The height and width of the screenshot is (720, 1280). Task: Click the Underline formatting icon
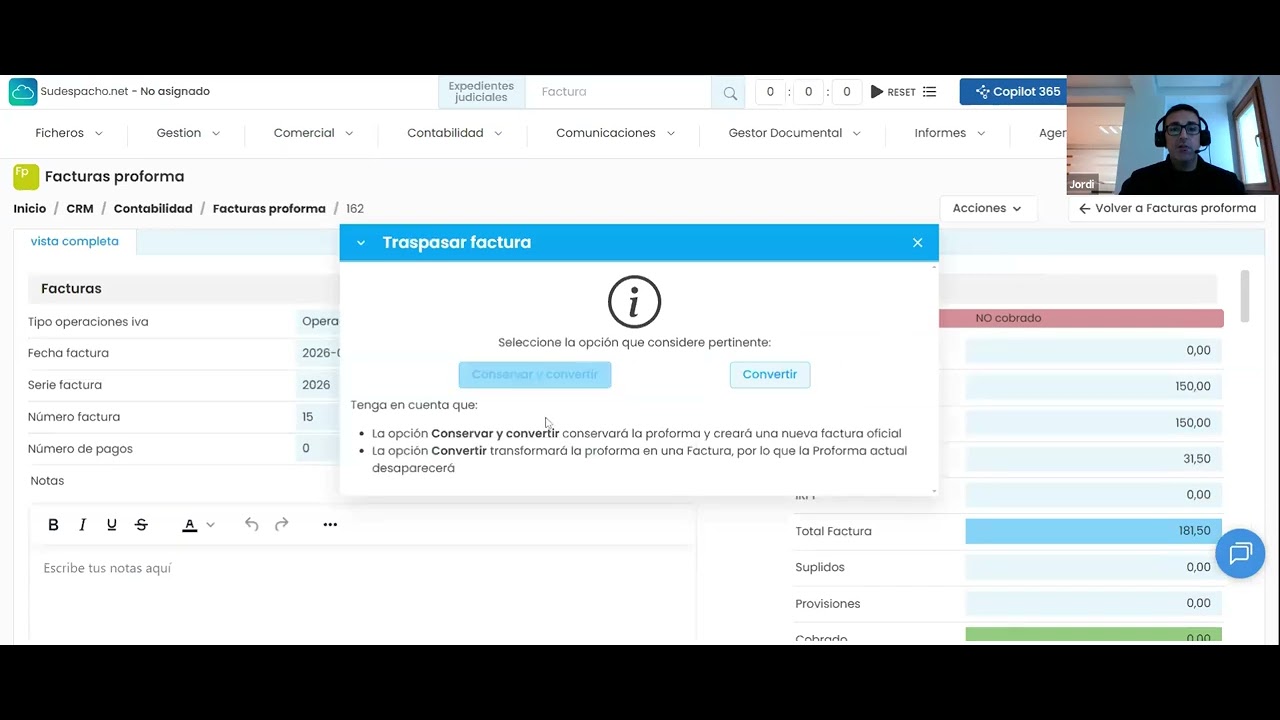tap(112, 525)
